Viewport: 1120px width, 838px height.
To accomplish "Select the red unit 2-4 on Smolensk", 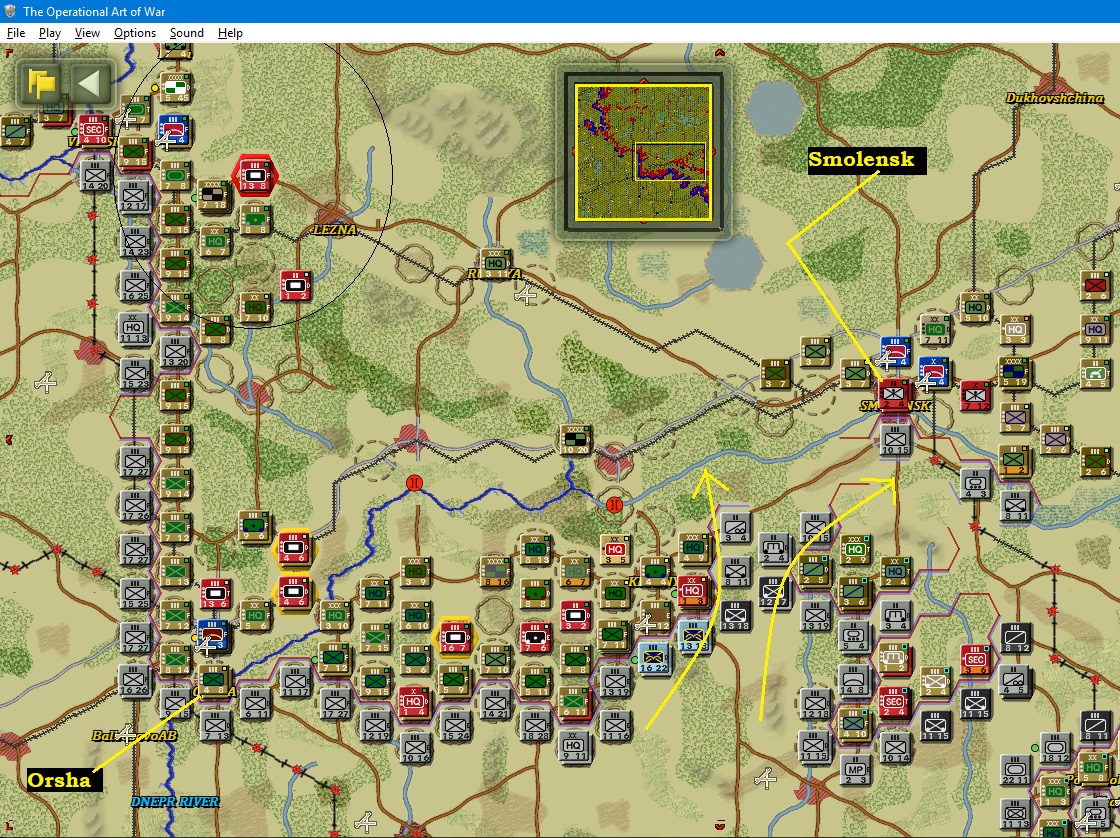I will coord(893,394).
